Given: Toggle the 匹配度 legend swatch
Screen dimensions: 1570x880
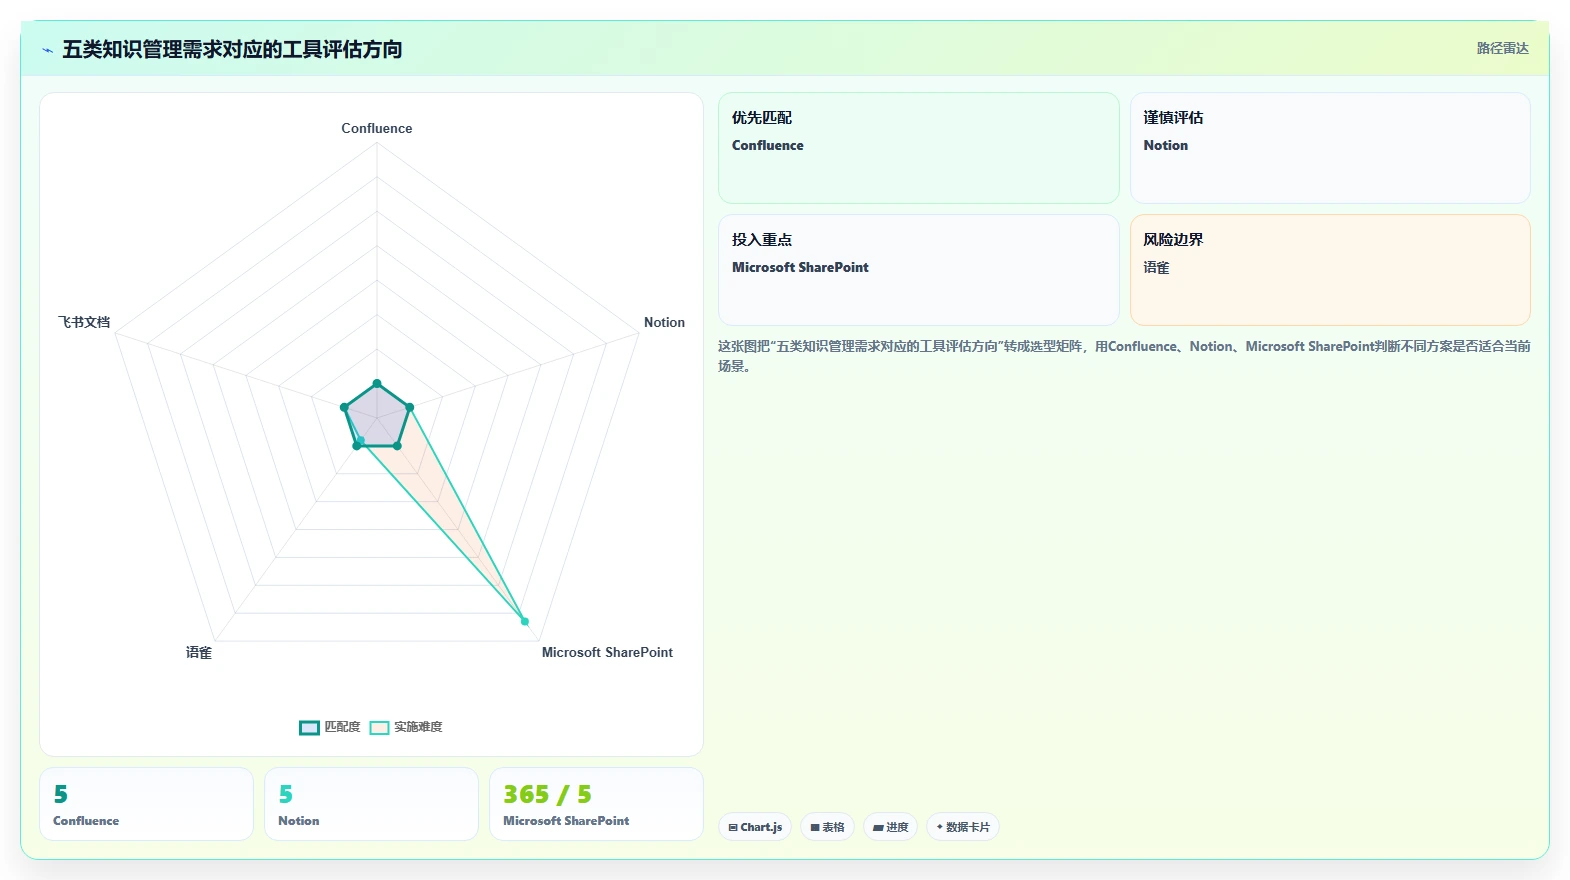Looking at the screenshot, I should (309, 727).
